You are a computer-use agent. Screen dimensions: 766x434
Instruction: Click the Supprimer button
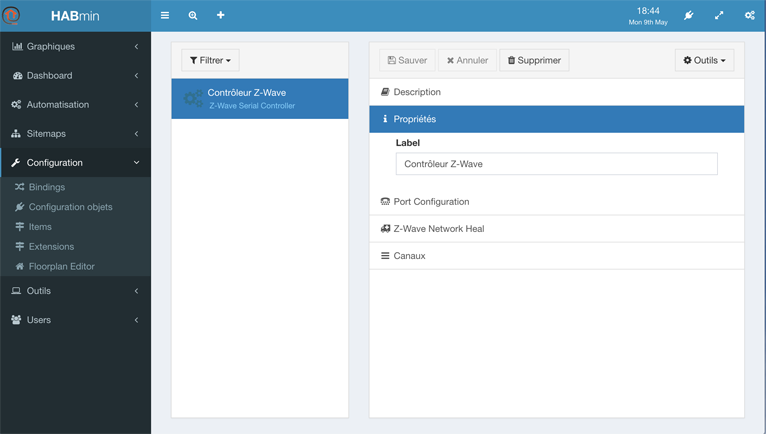coord(534,60)
